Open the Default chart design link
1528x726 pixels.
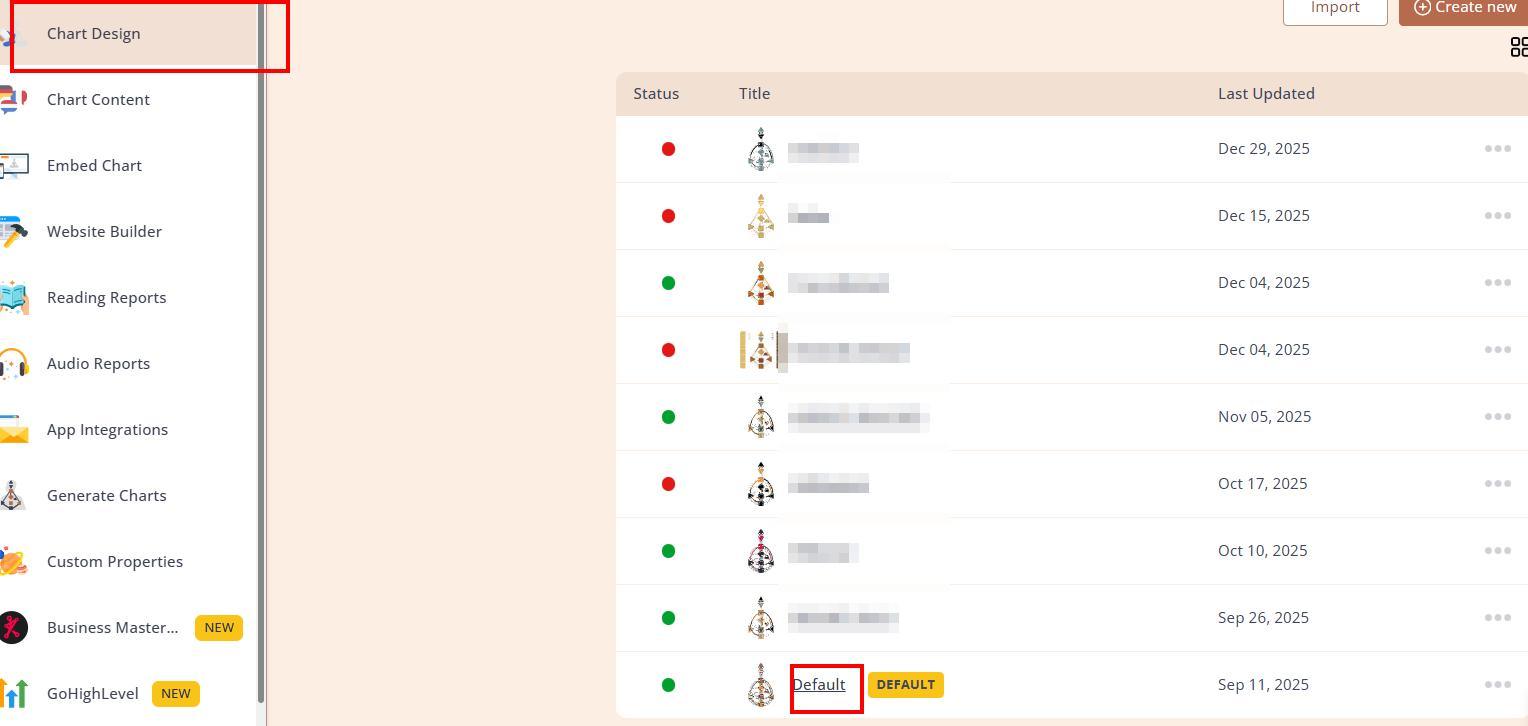pos(819,685)
